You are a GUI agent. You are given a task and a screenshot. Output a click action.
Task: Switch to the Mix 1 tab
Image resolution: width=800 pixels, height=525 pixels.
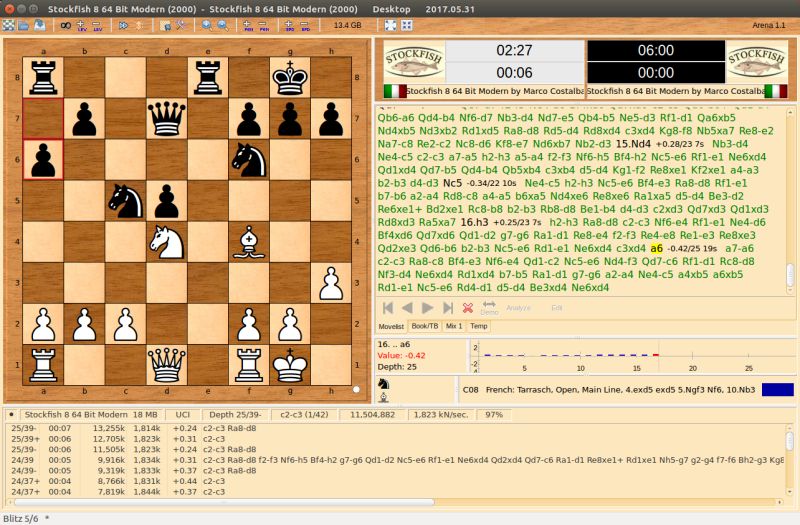point(454,326)
